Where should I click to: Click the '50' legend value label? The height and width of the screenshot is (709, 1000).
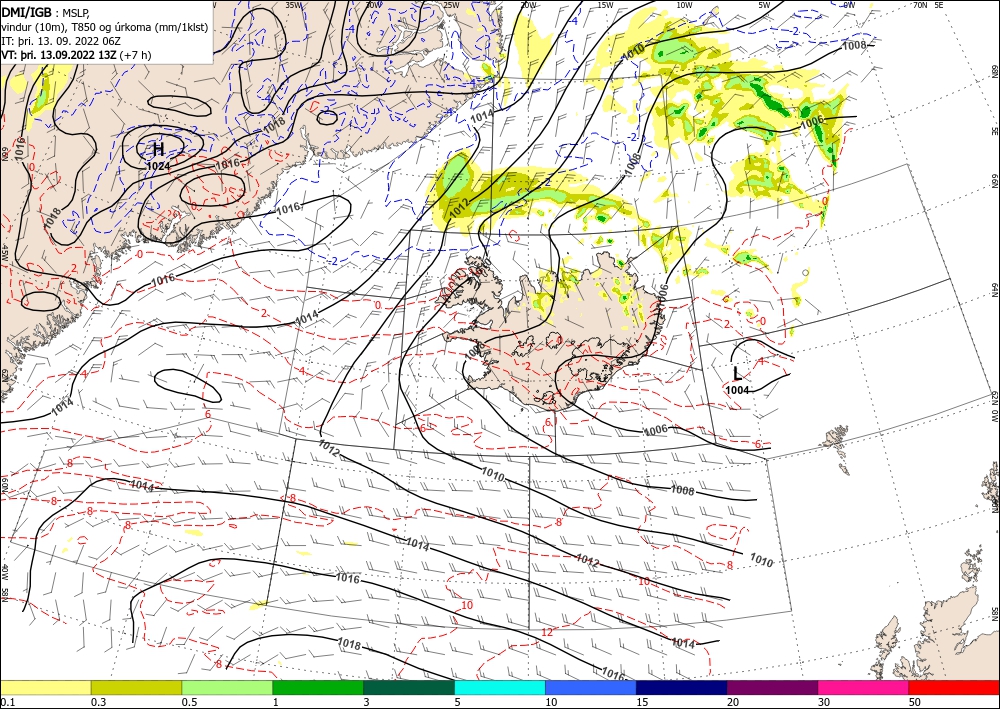915,702
